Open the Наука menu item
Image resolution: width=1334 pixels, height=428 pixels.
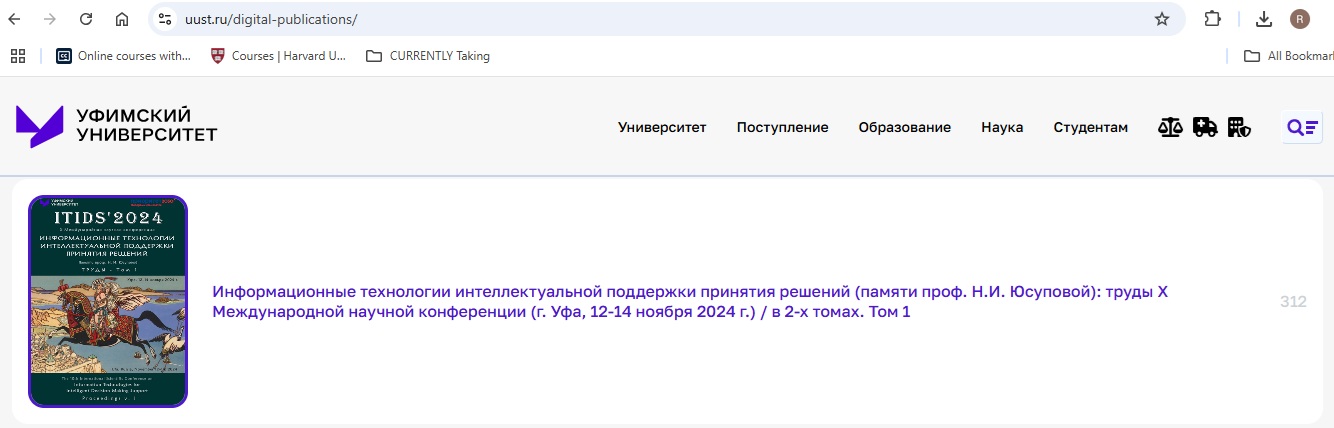coord(1002,127)
